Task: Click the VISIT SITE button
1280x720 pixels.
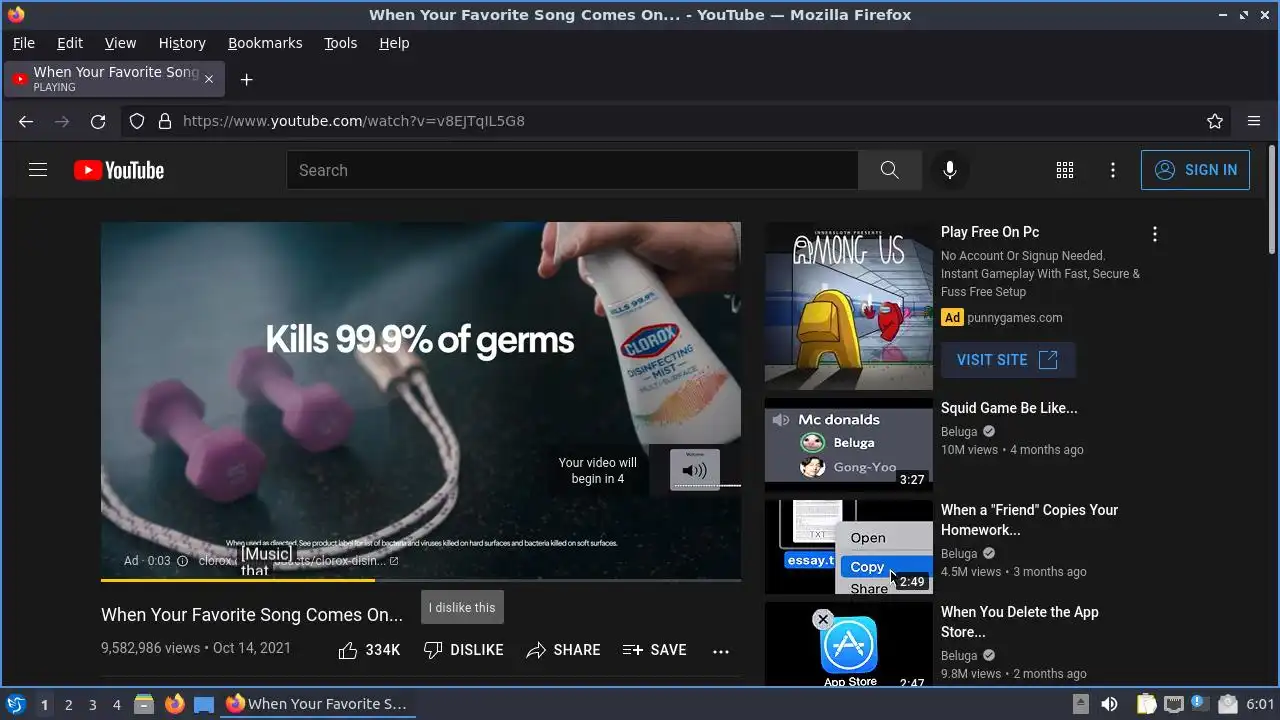Action: click(x=1007, y=360)
